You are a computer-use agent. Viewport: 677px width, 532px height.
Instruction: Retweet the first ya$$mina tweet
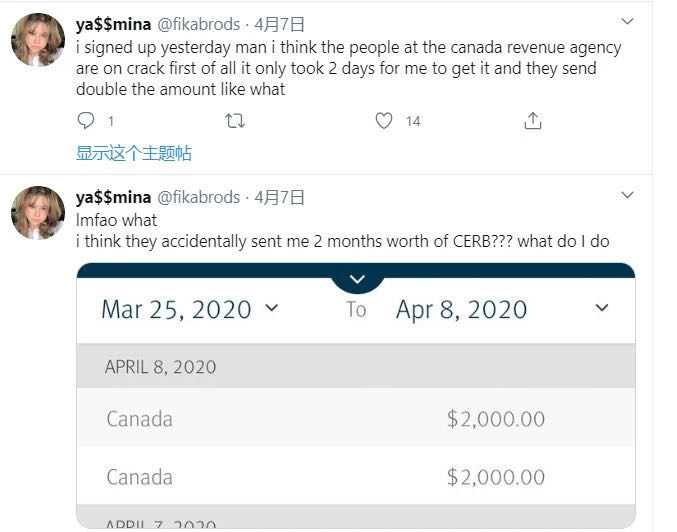(235, 121)
